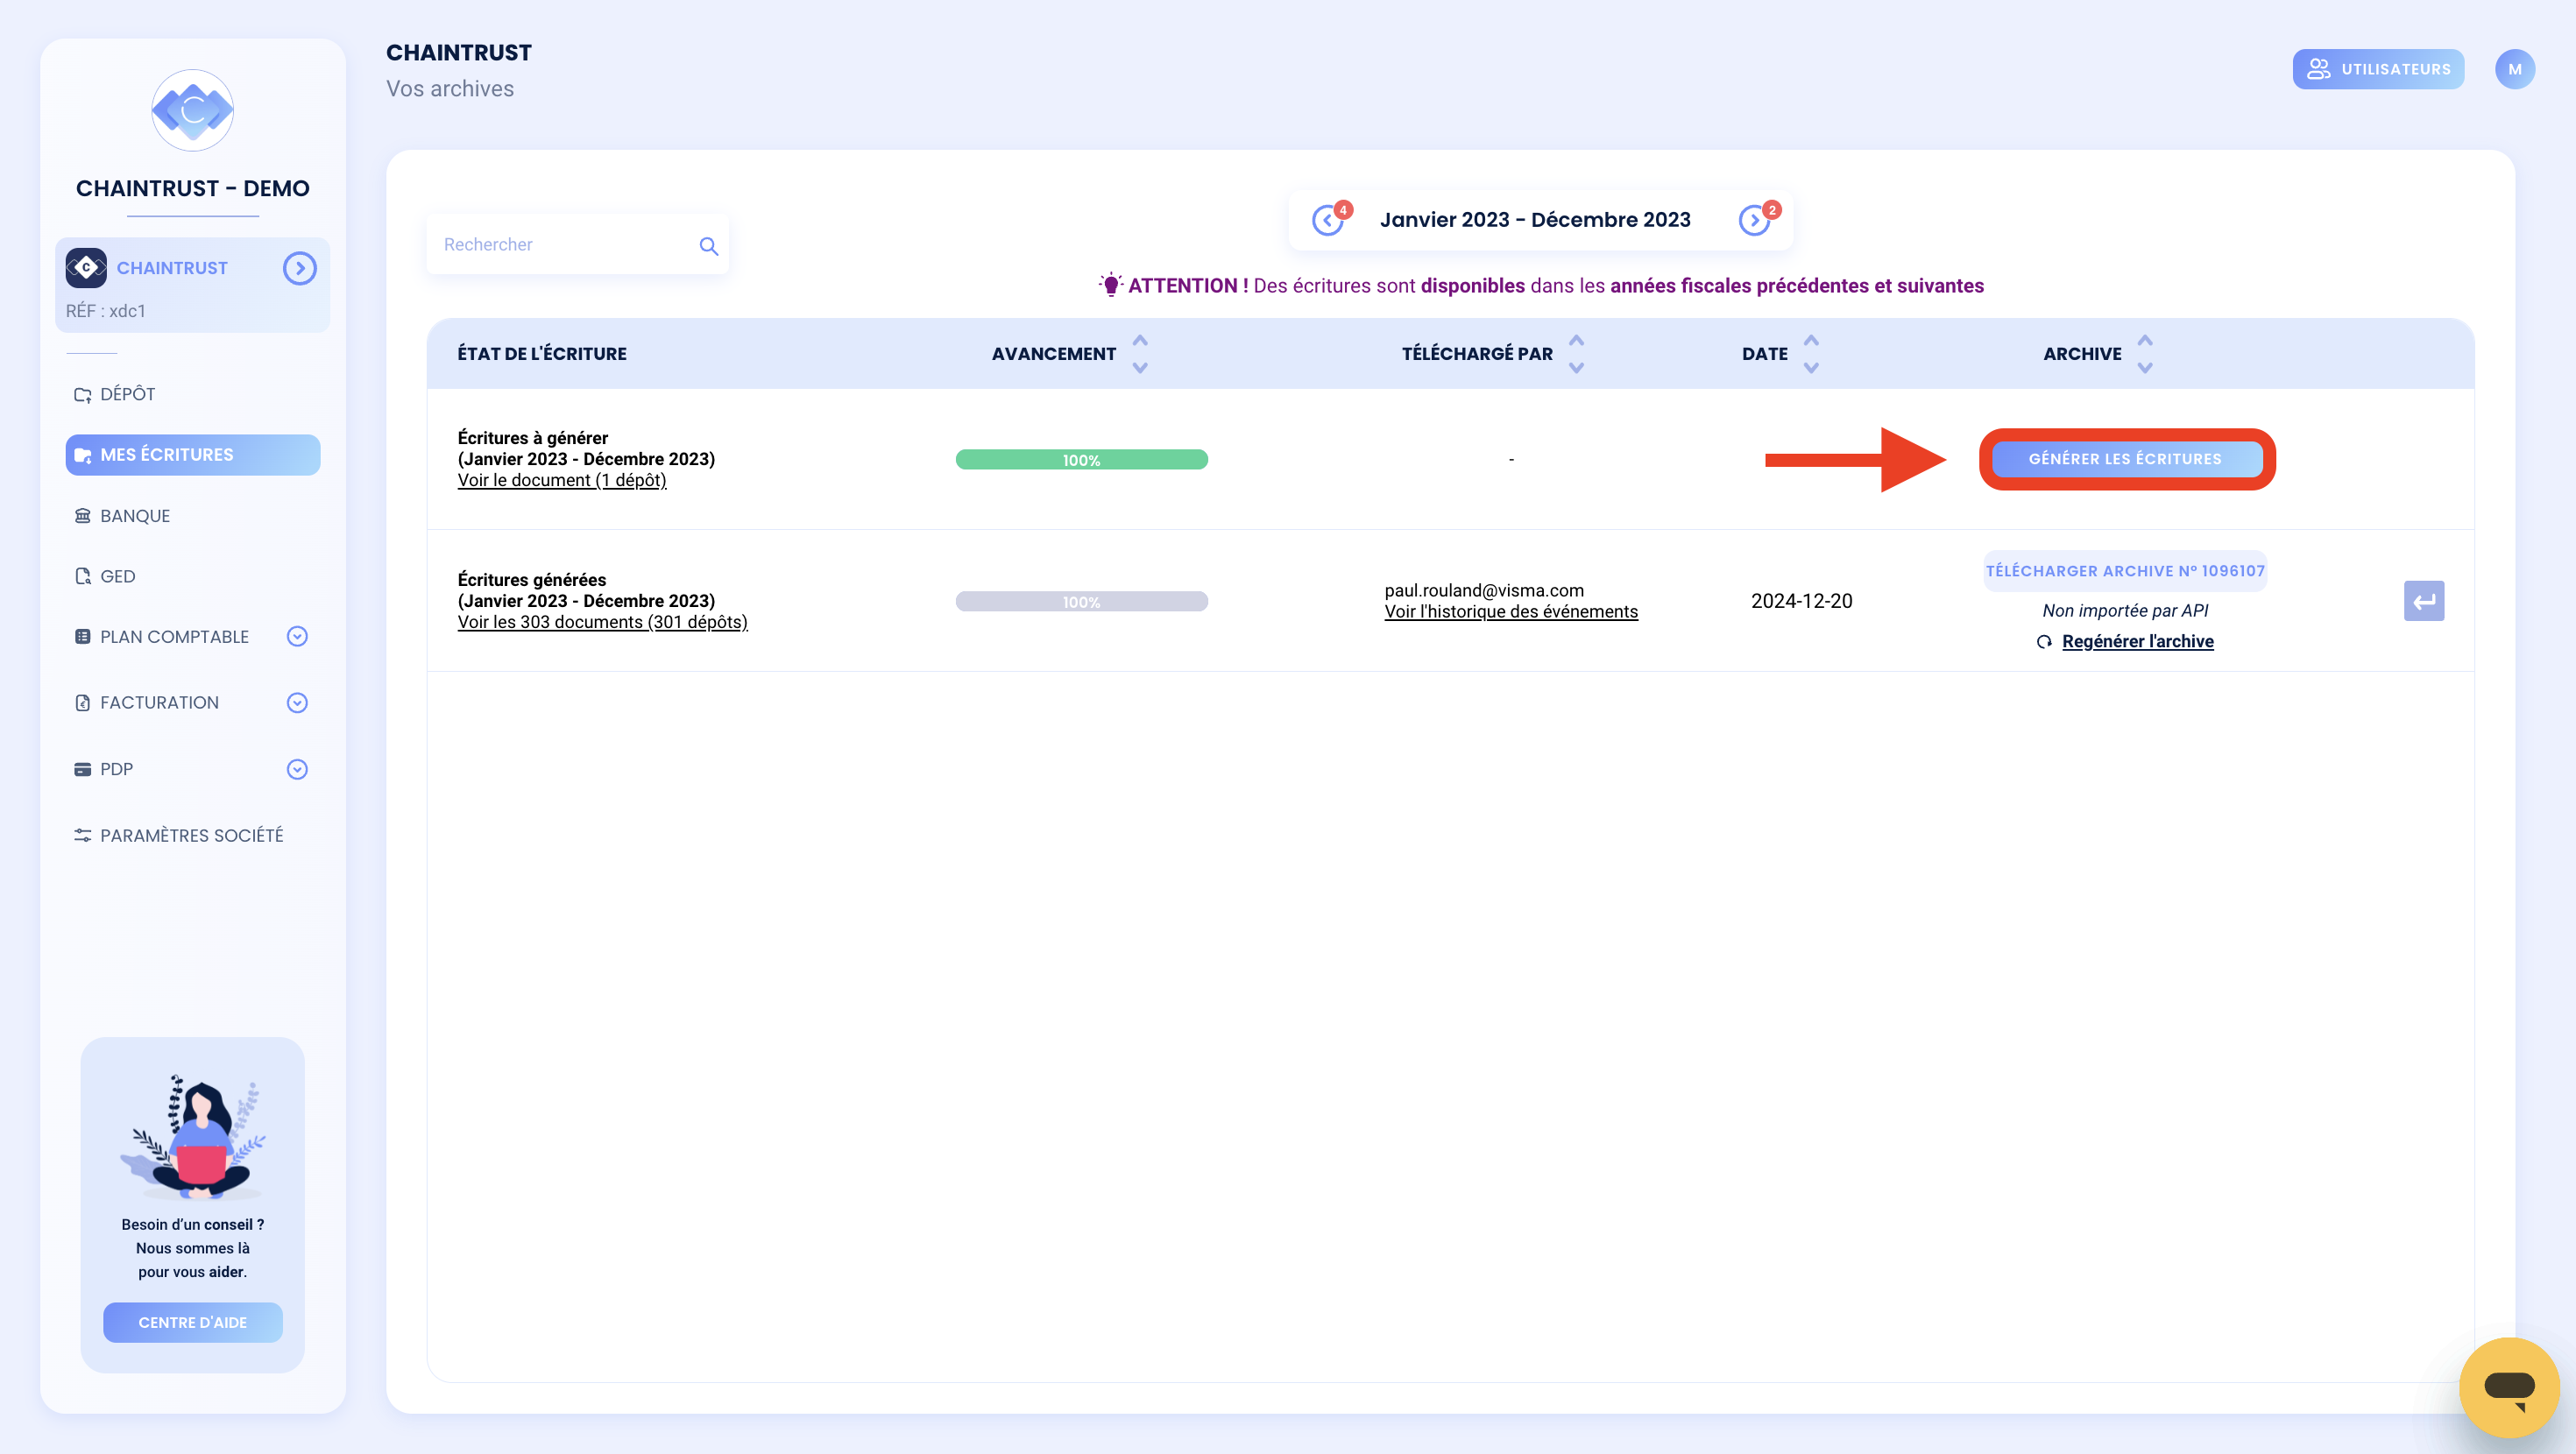Go to the next fiscal year arrow
The width and height of the screenshot is (2576, 1454).
click(x=1754, y=220)
